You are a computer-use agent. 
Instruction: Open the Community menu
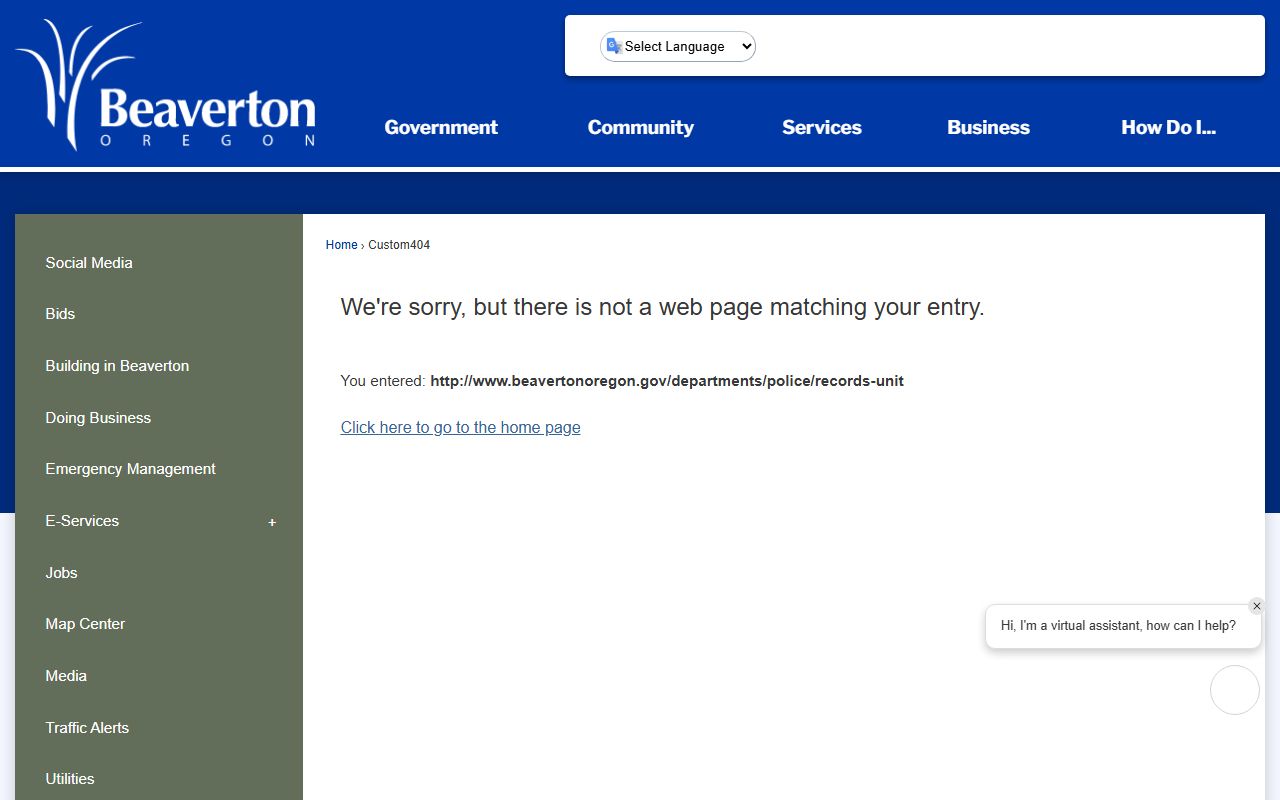pyautogui.click(x=641, y=127)
